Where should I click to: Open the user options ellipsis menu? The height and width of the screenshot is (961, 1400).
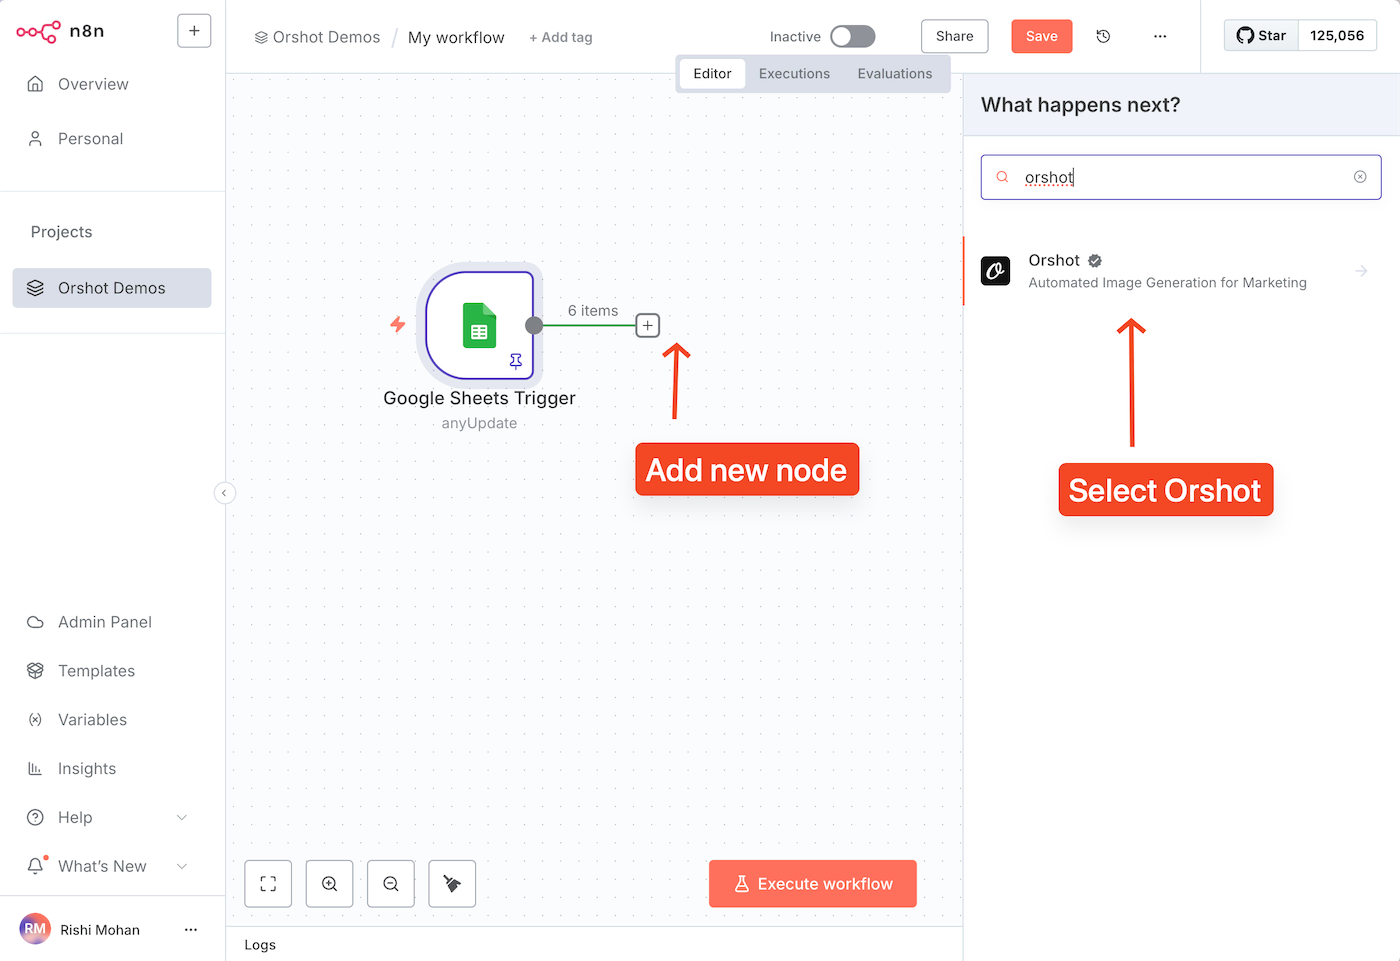click(191, 930)
